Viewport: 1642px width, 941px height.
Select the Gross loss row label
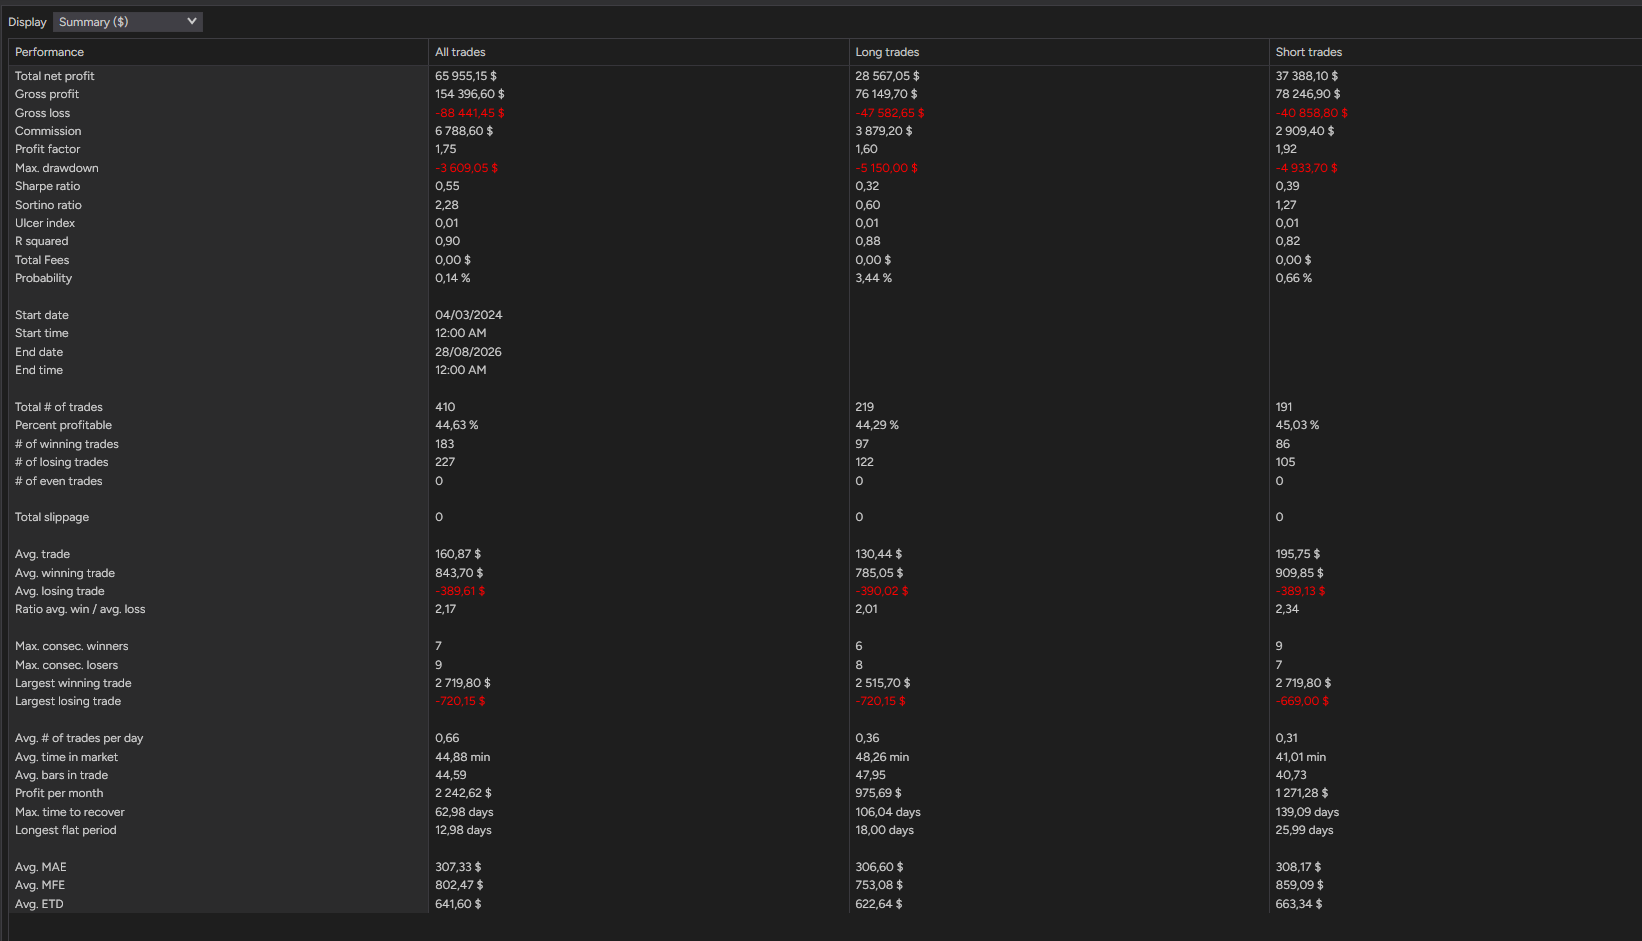[43, 113]
